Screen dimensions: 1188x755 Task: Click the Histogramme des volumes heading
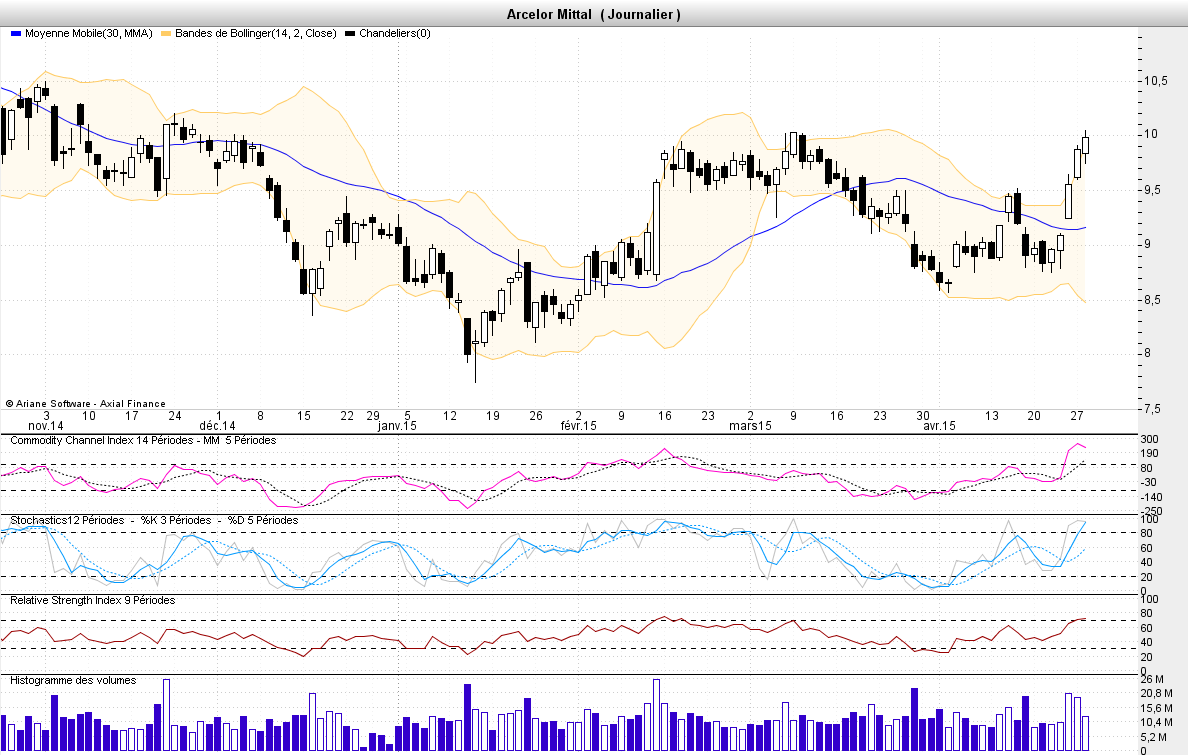[73, 680]
